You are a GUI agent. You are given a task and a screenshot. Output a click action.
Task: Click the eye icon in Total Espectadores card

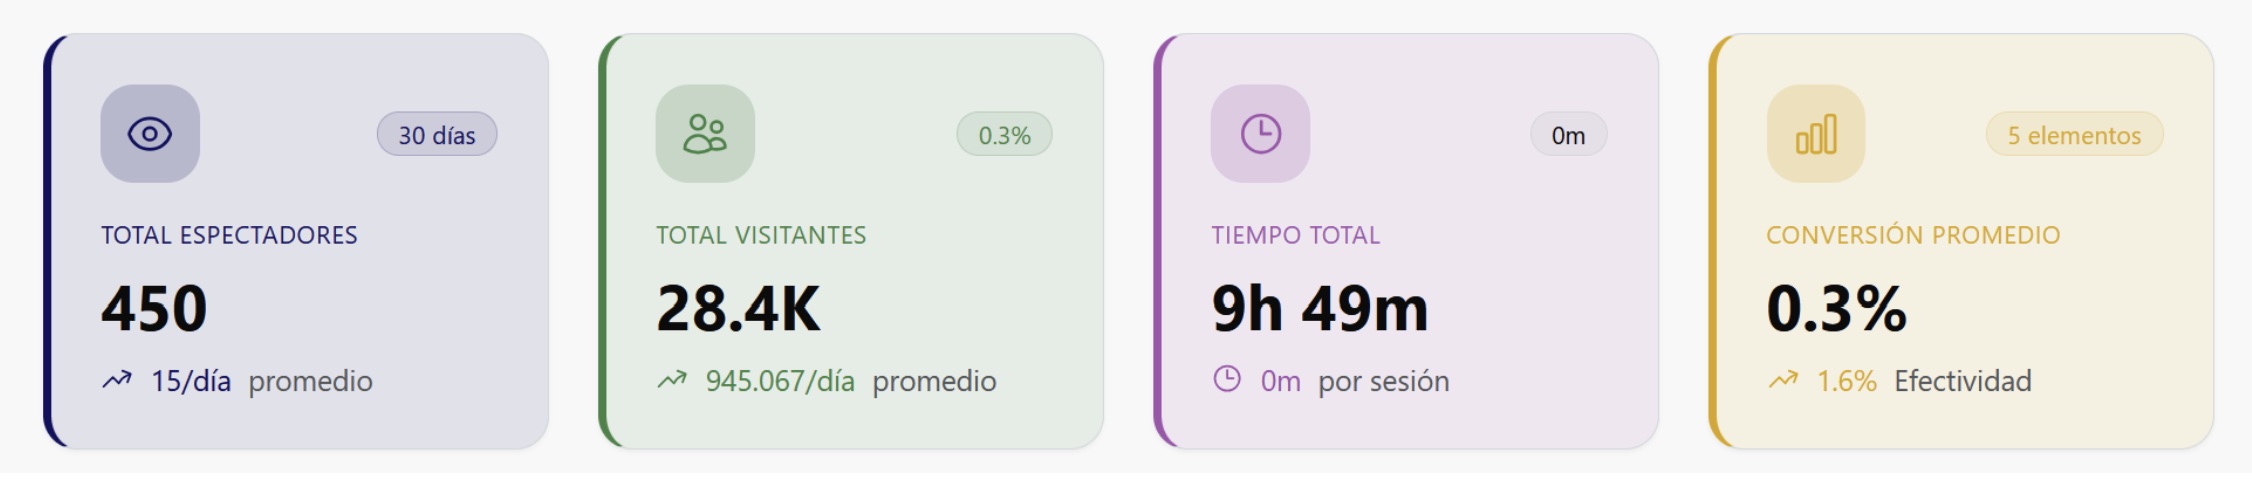[150, 134]
